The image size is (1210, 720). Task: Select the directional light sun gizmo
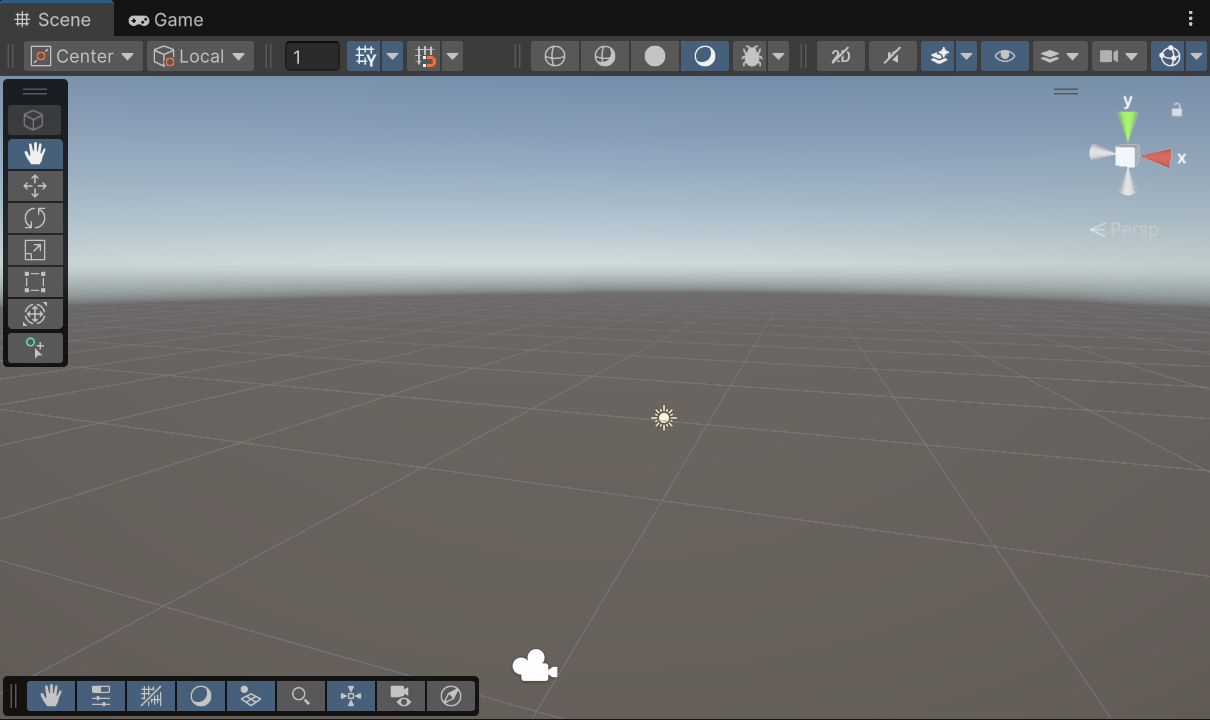click(x=664, y=418)
